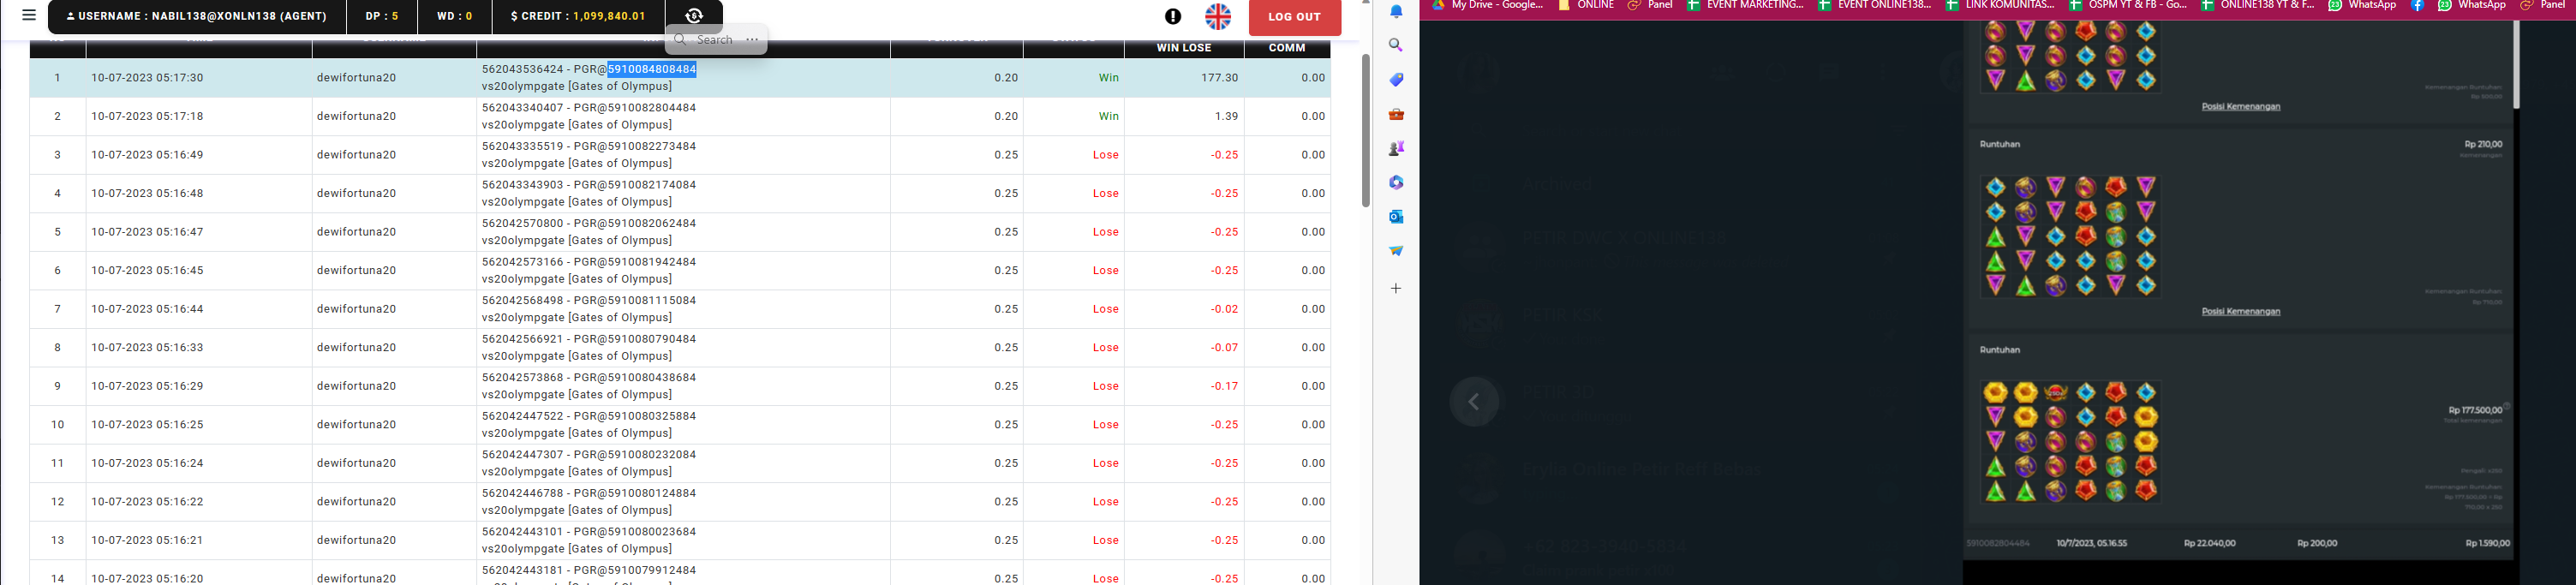
Task: Open the magnifier search icon in sidebar
Action: click(1396, 45)
